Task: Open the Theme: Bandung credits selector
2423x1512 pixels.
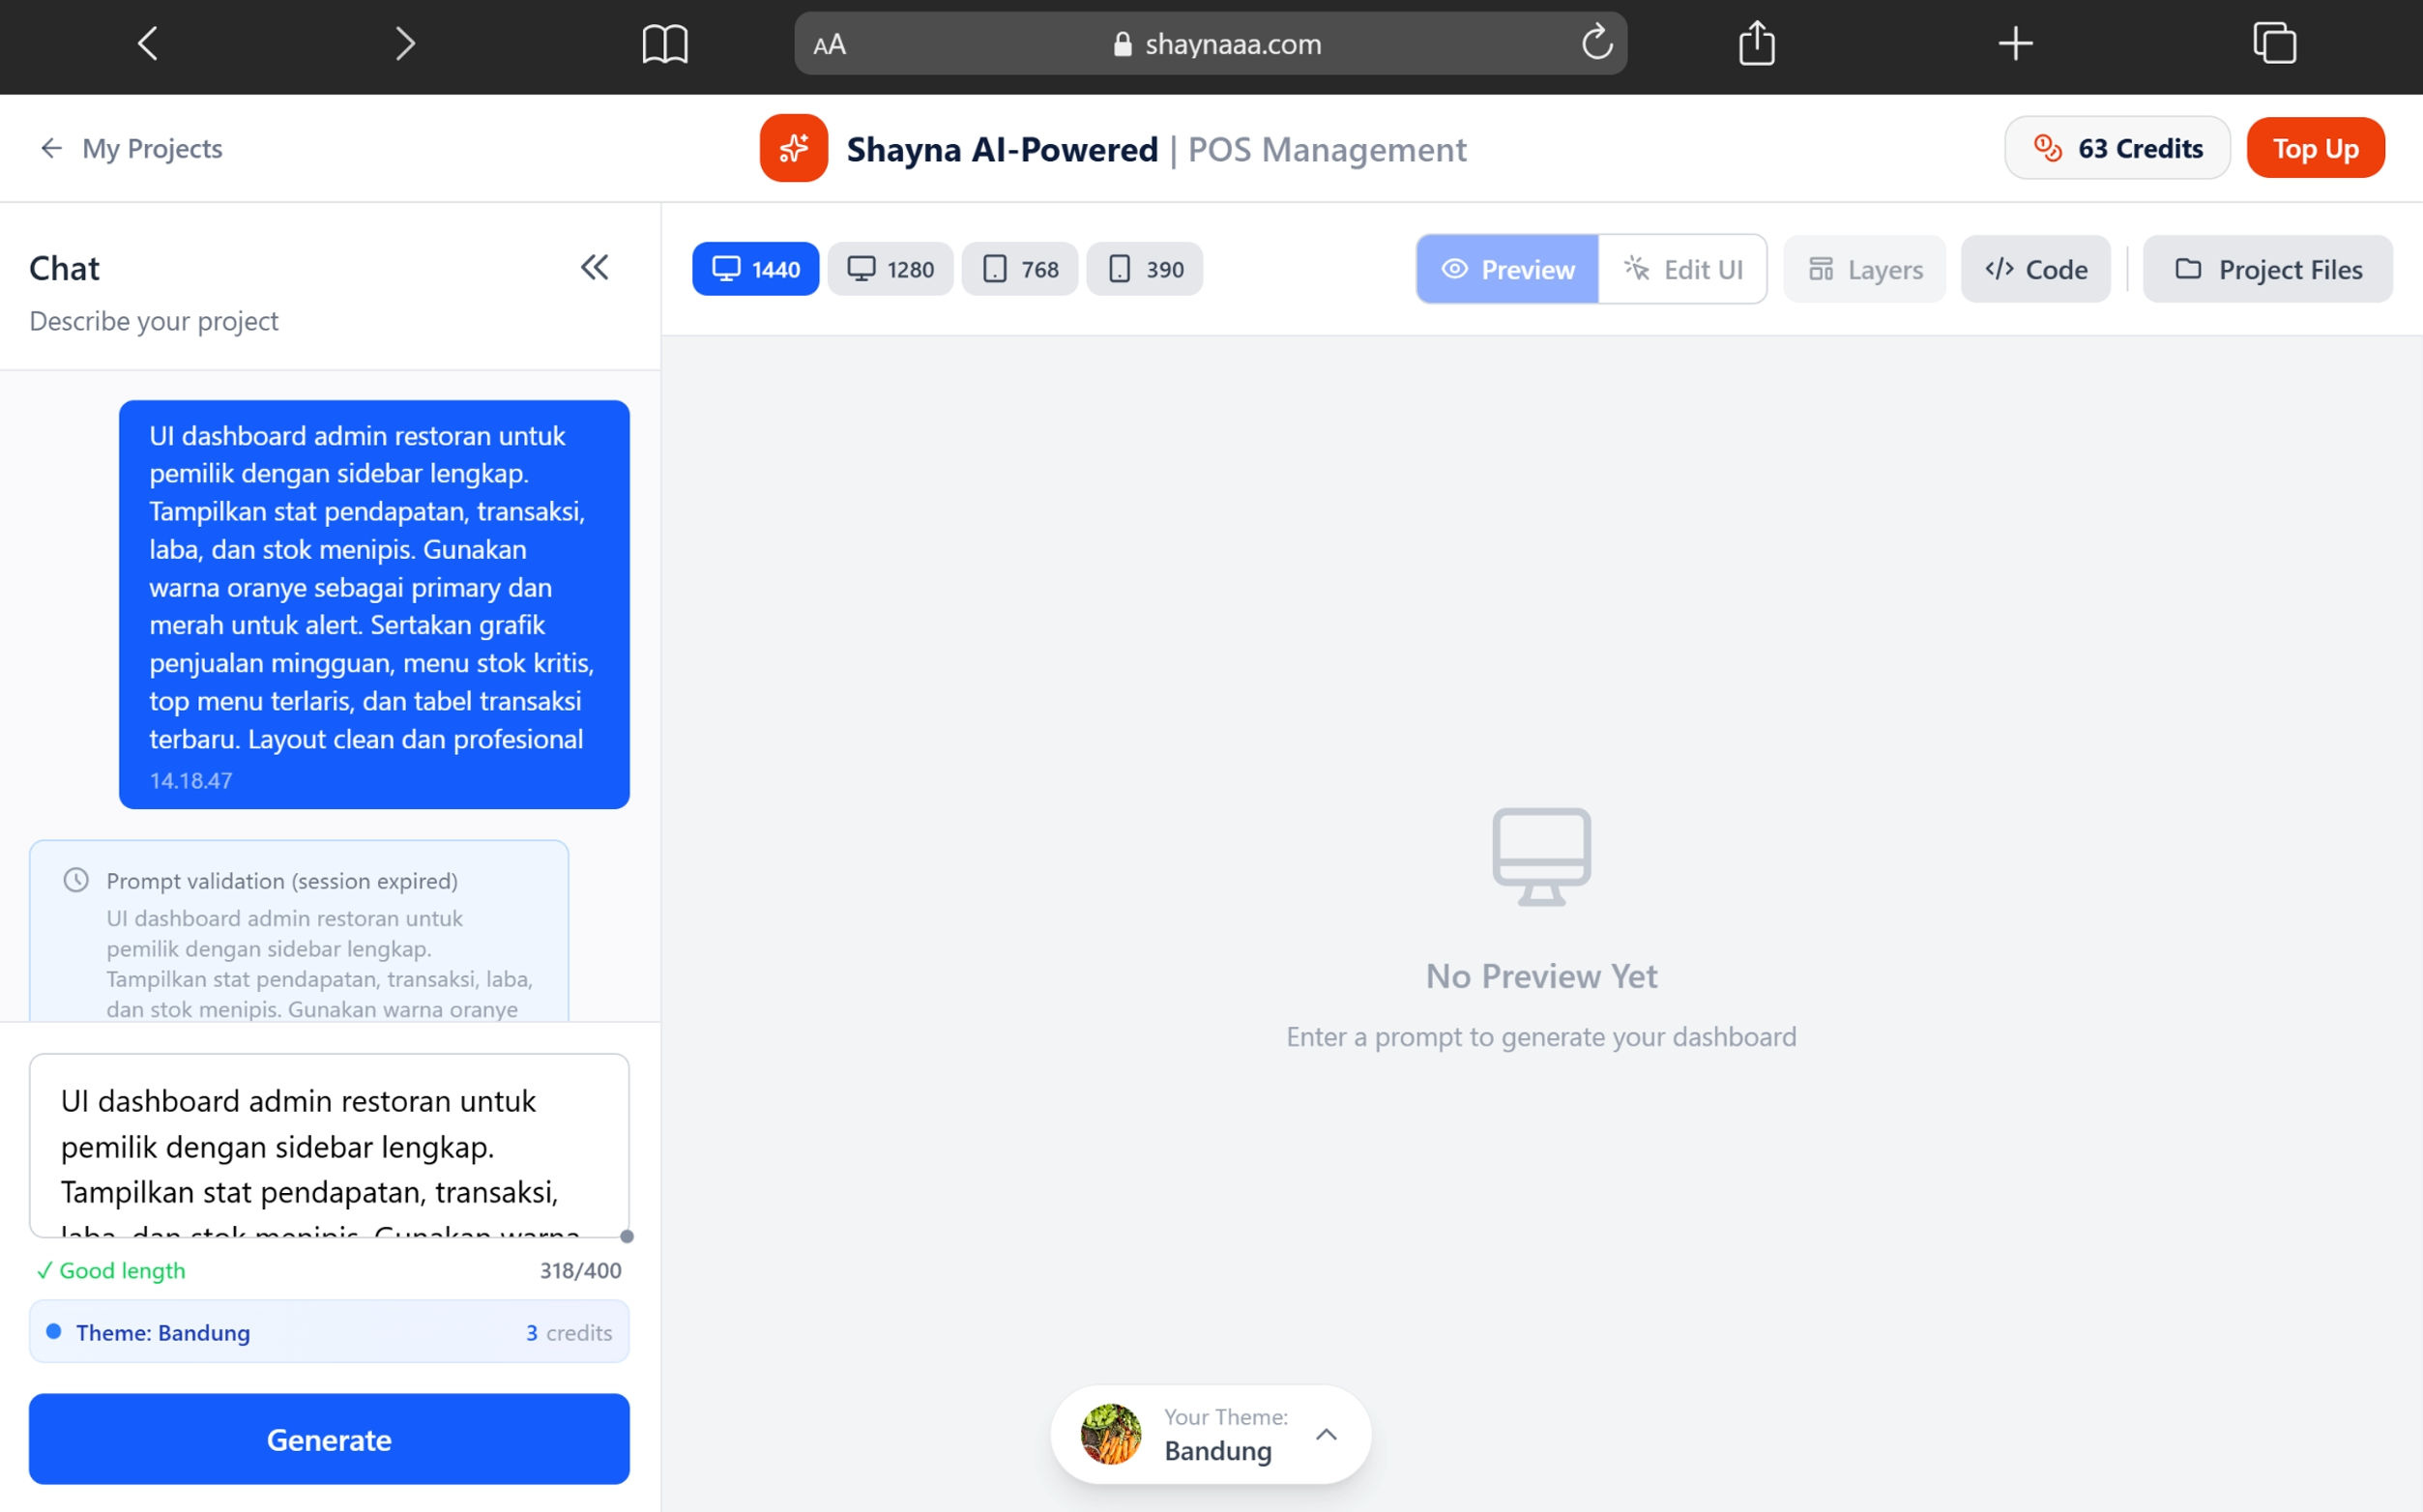Action: [329, 1332]
